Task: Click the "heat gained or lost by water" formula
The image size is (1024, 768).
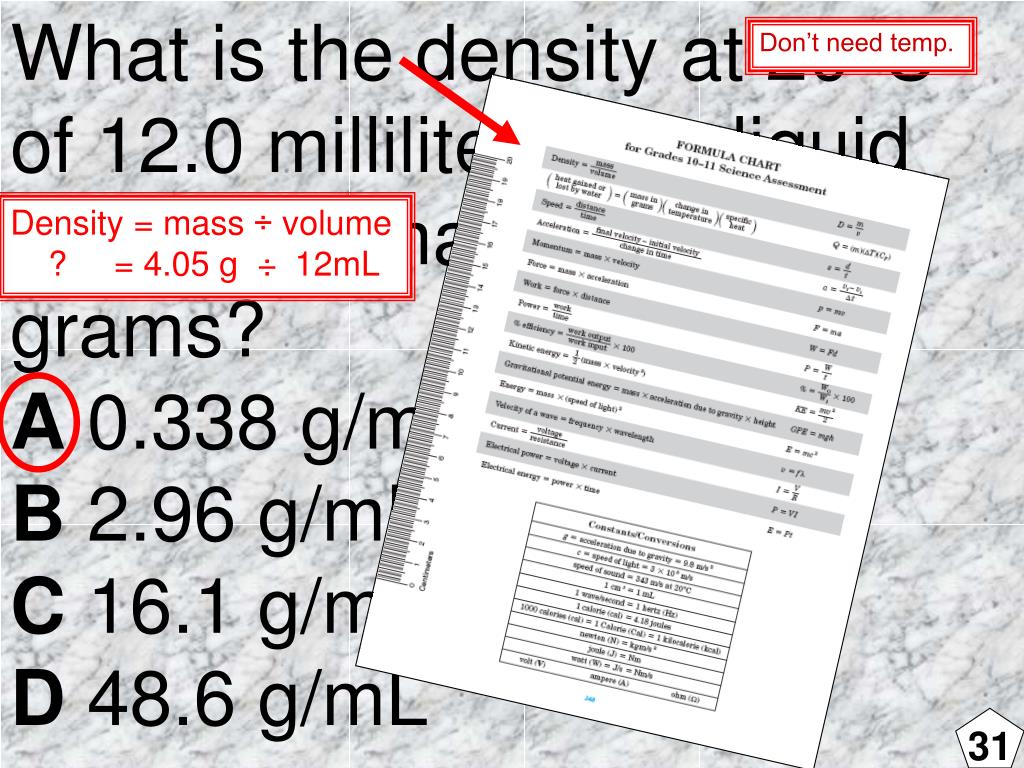Action: click(650, 202)
